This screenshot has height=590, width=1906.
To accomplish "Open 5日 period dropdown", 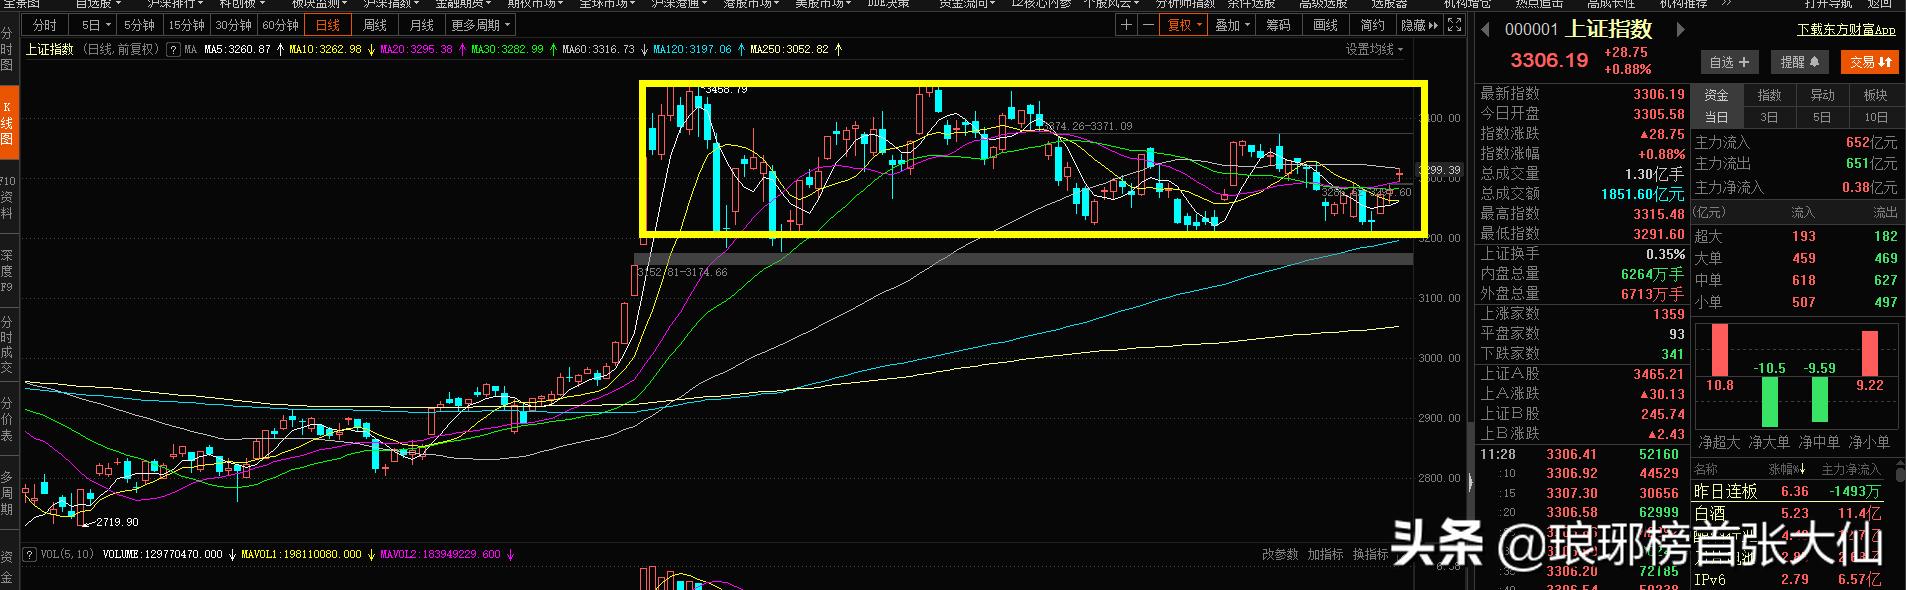I will [x=94, y=25].
